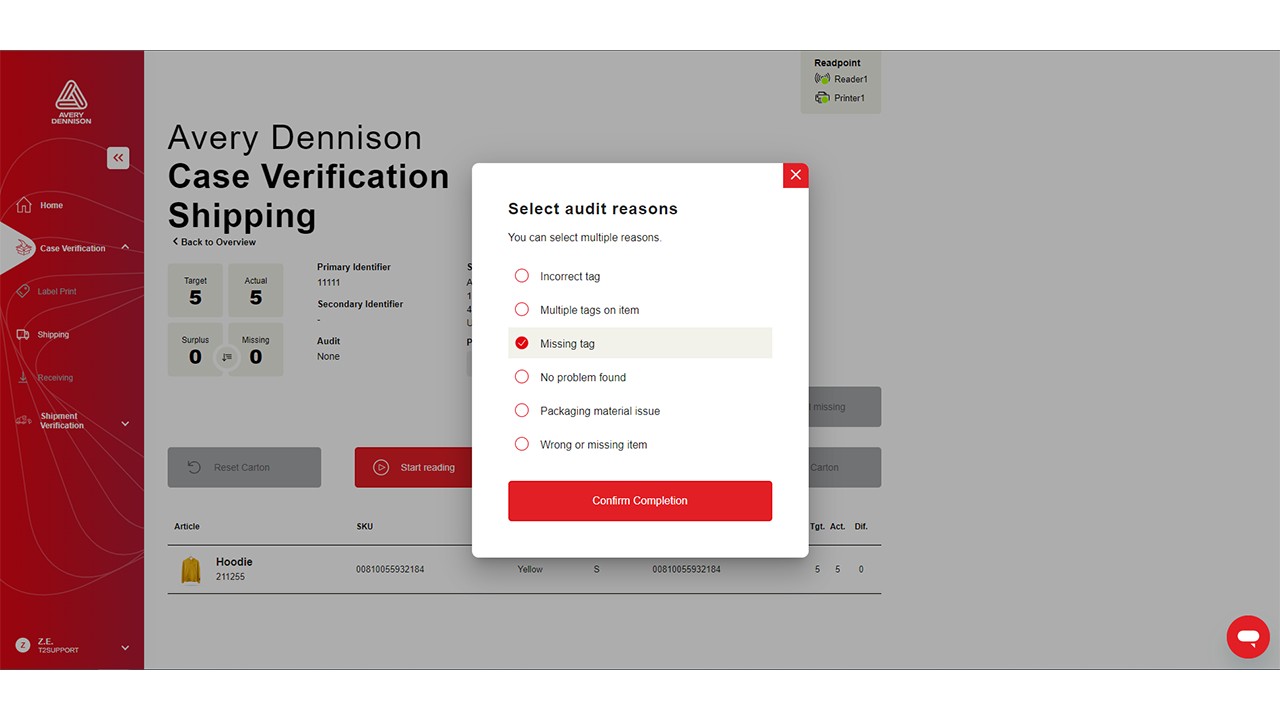Expand the Shipment Verification menu chevron
Image resolution: width=1280 pixels, height=720 pixels.
click(125, 424)
